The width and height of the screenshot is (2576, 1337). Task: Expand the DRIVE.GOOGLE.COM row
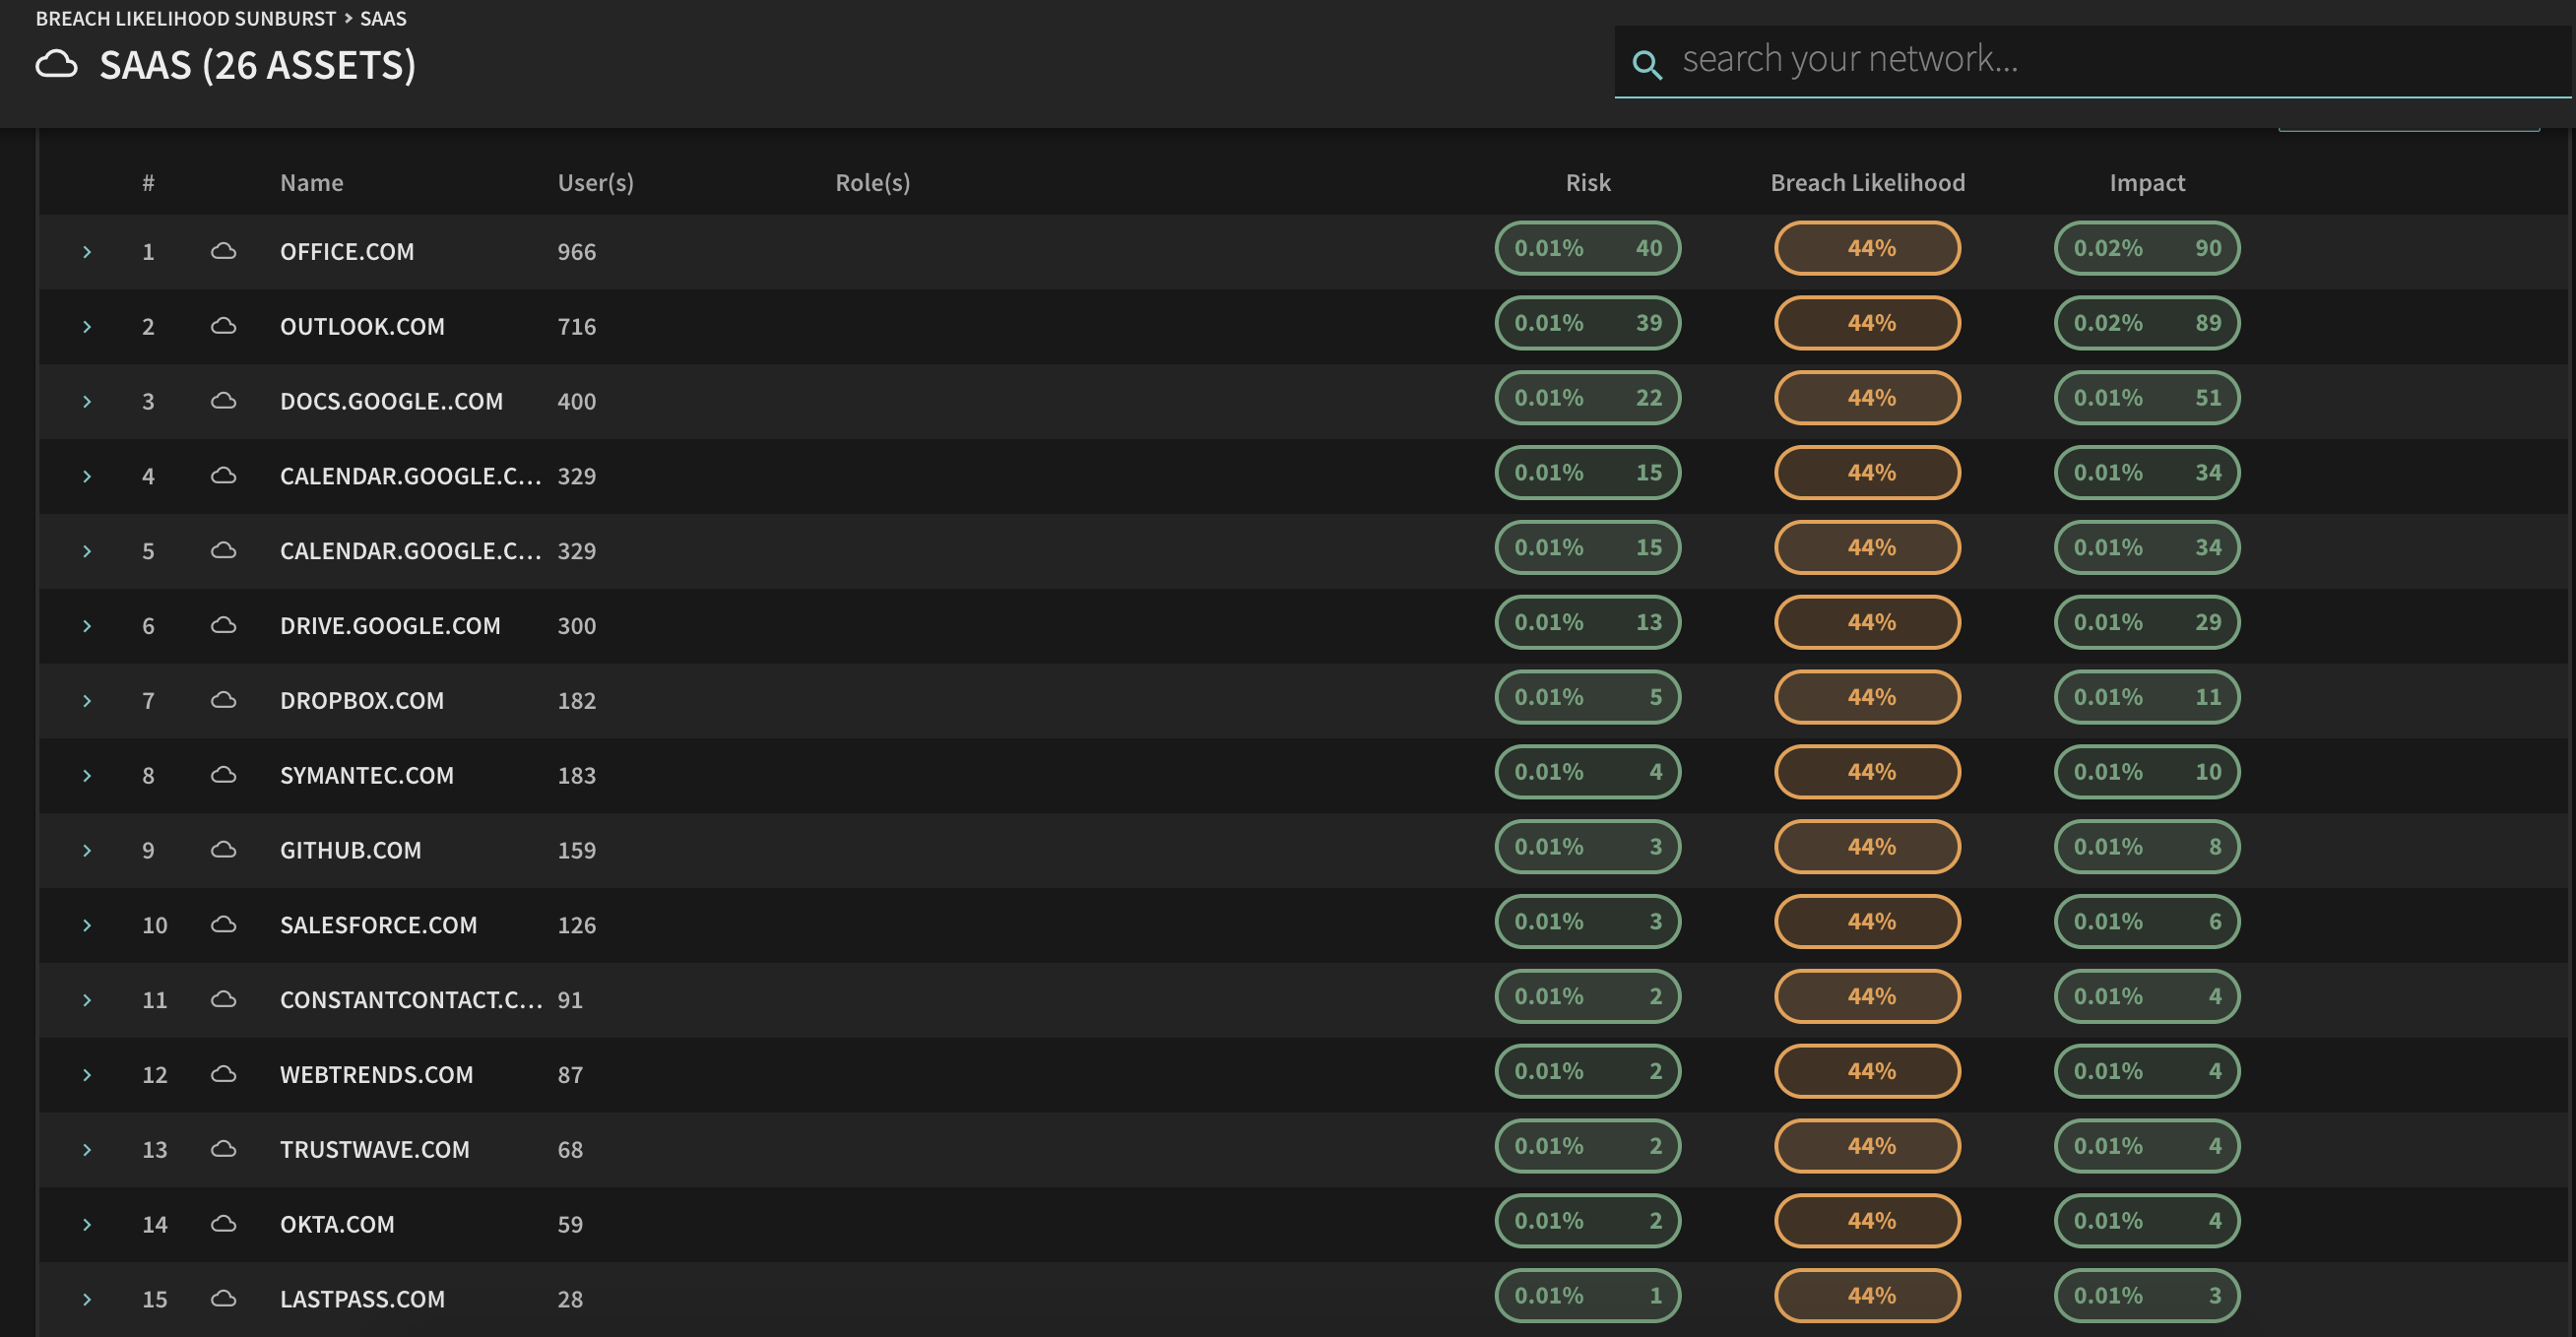87,626
